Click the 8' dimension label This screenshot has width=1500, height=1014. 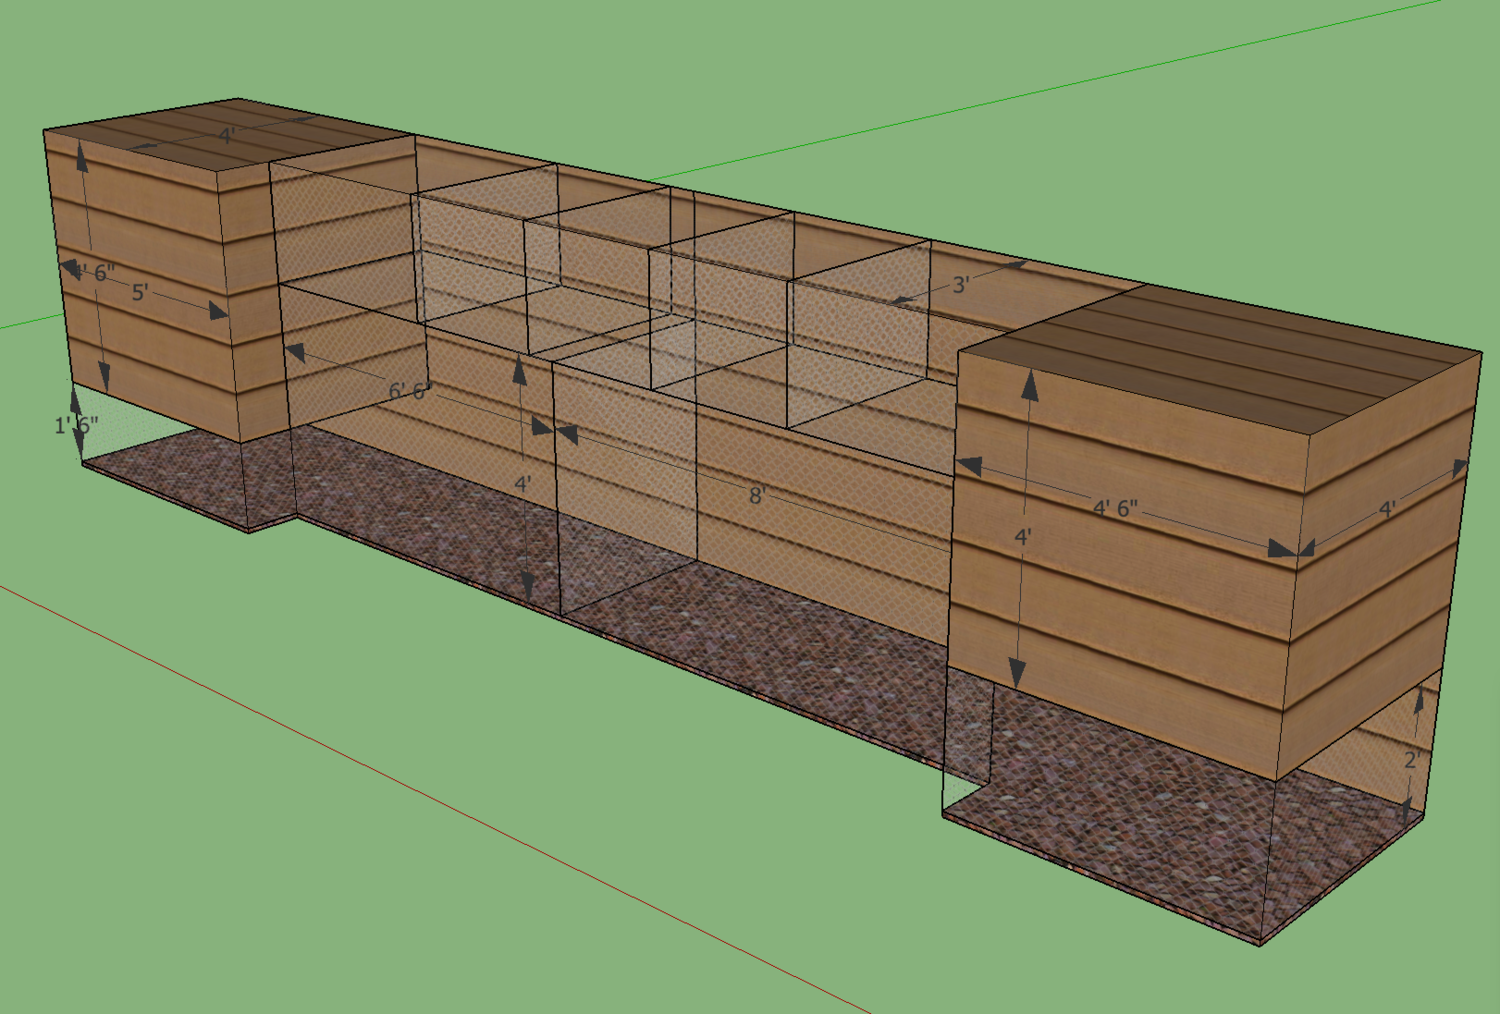pyautogui.click(x=757, y=495)
